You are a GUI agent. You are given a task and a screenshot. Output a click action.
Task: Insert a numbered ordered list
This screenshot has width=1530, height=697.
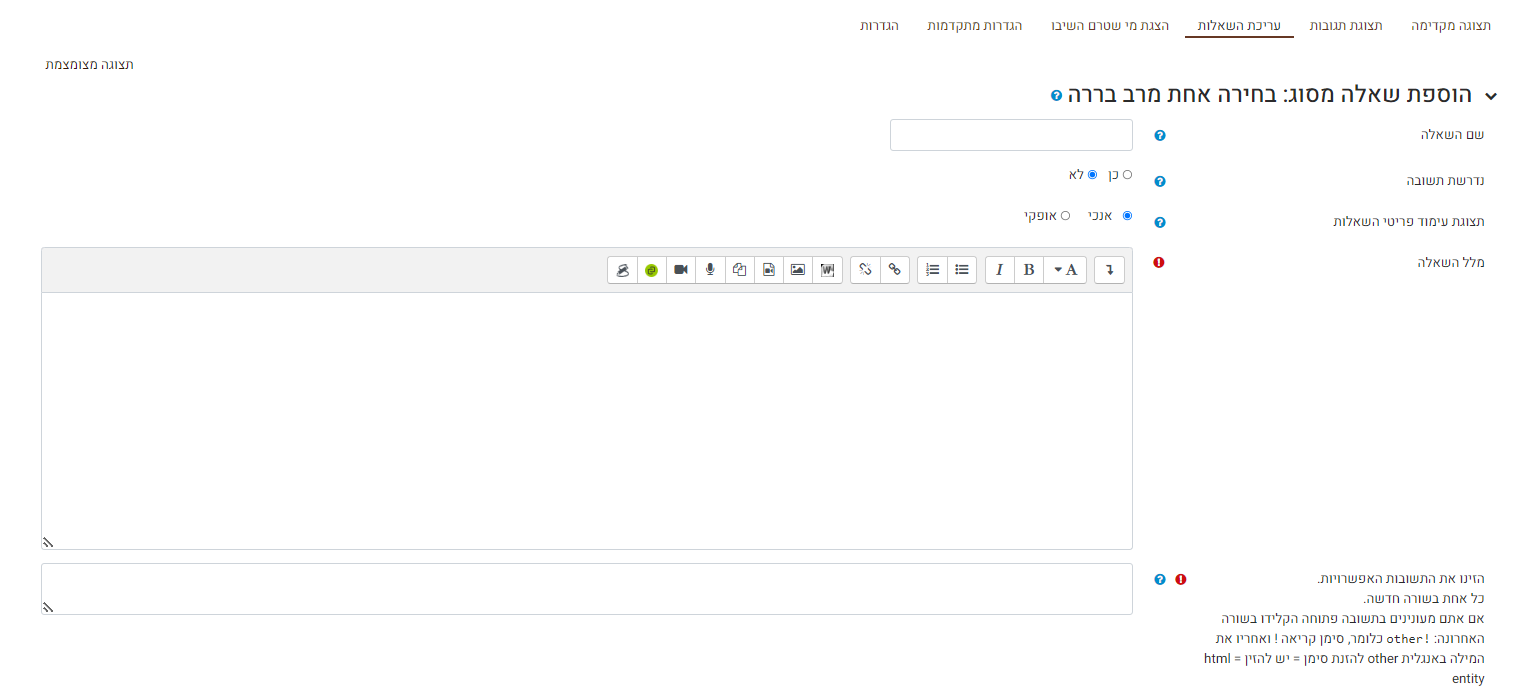(932, 270)
